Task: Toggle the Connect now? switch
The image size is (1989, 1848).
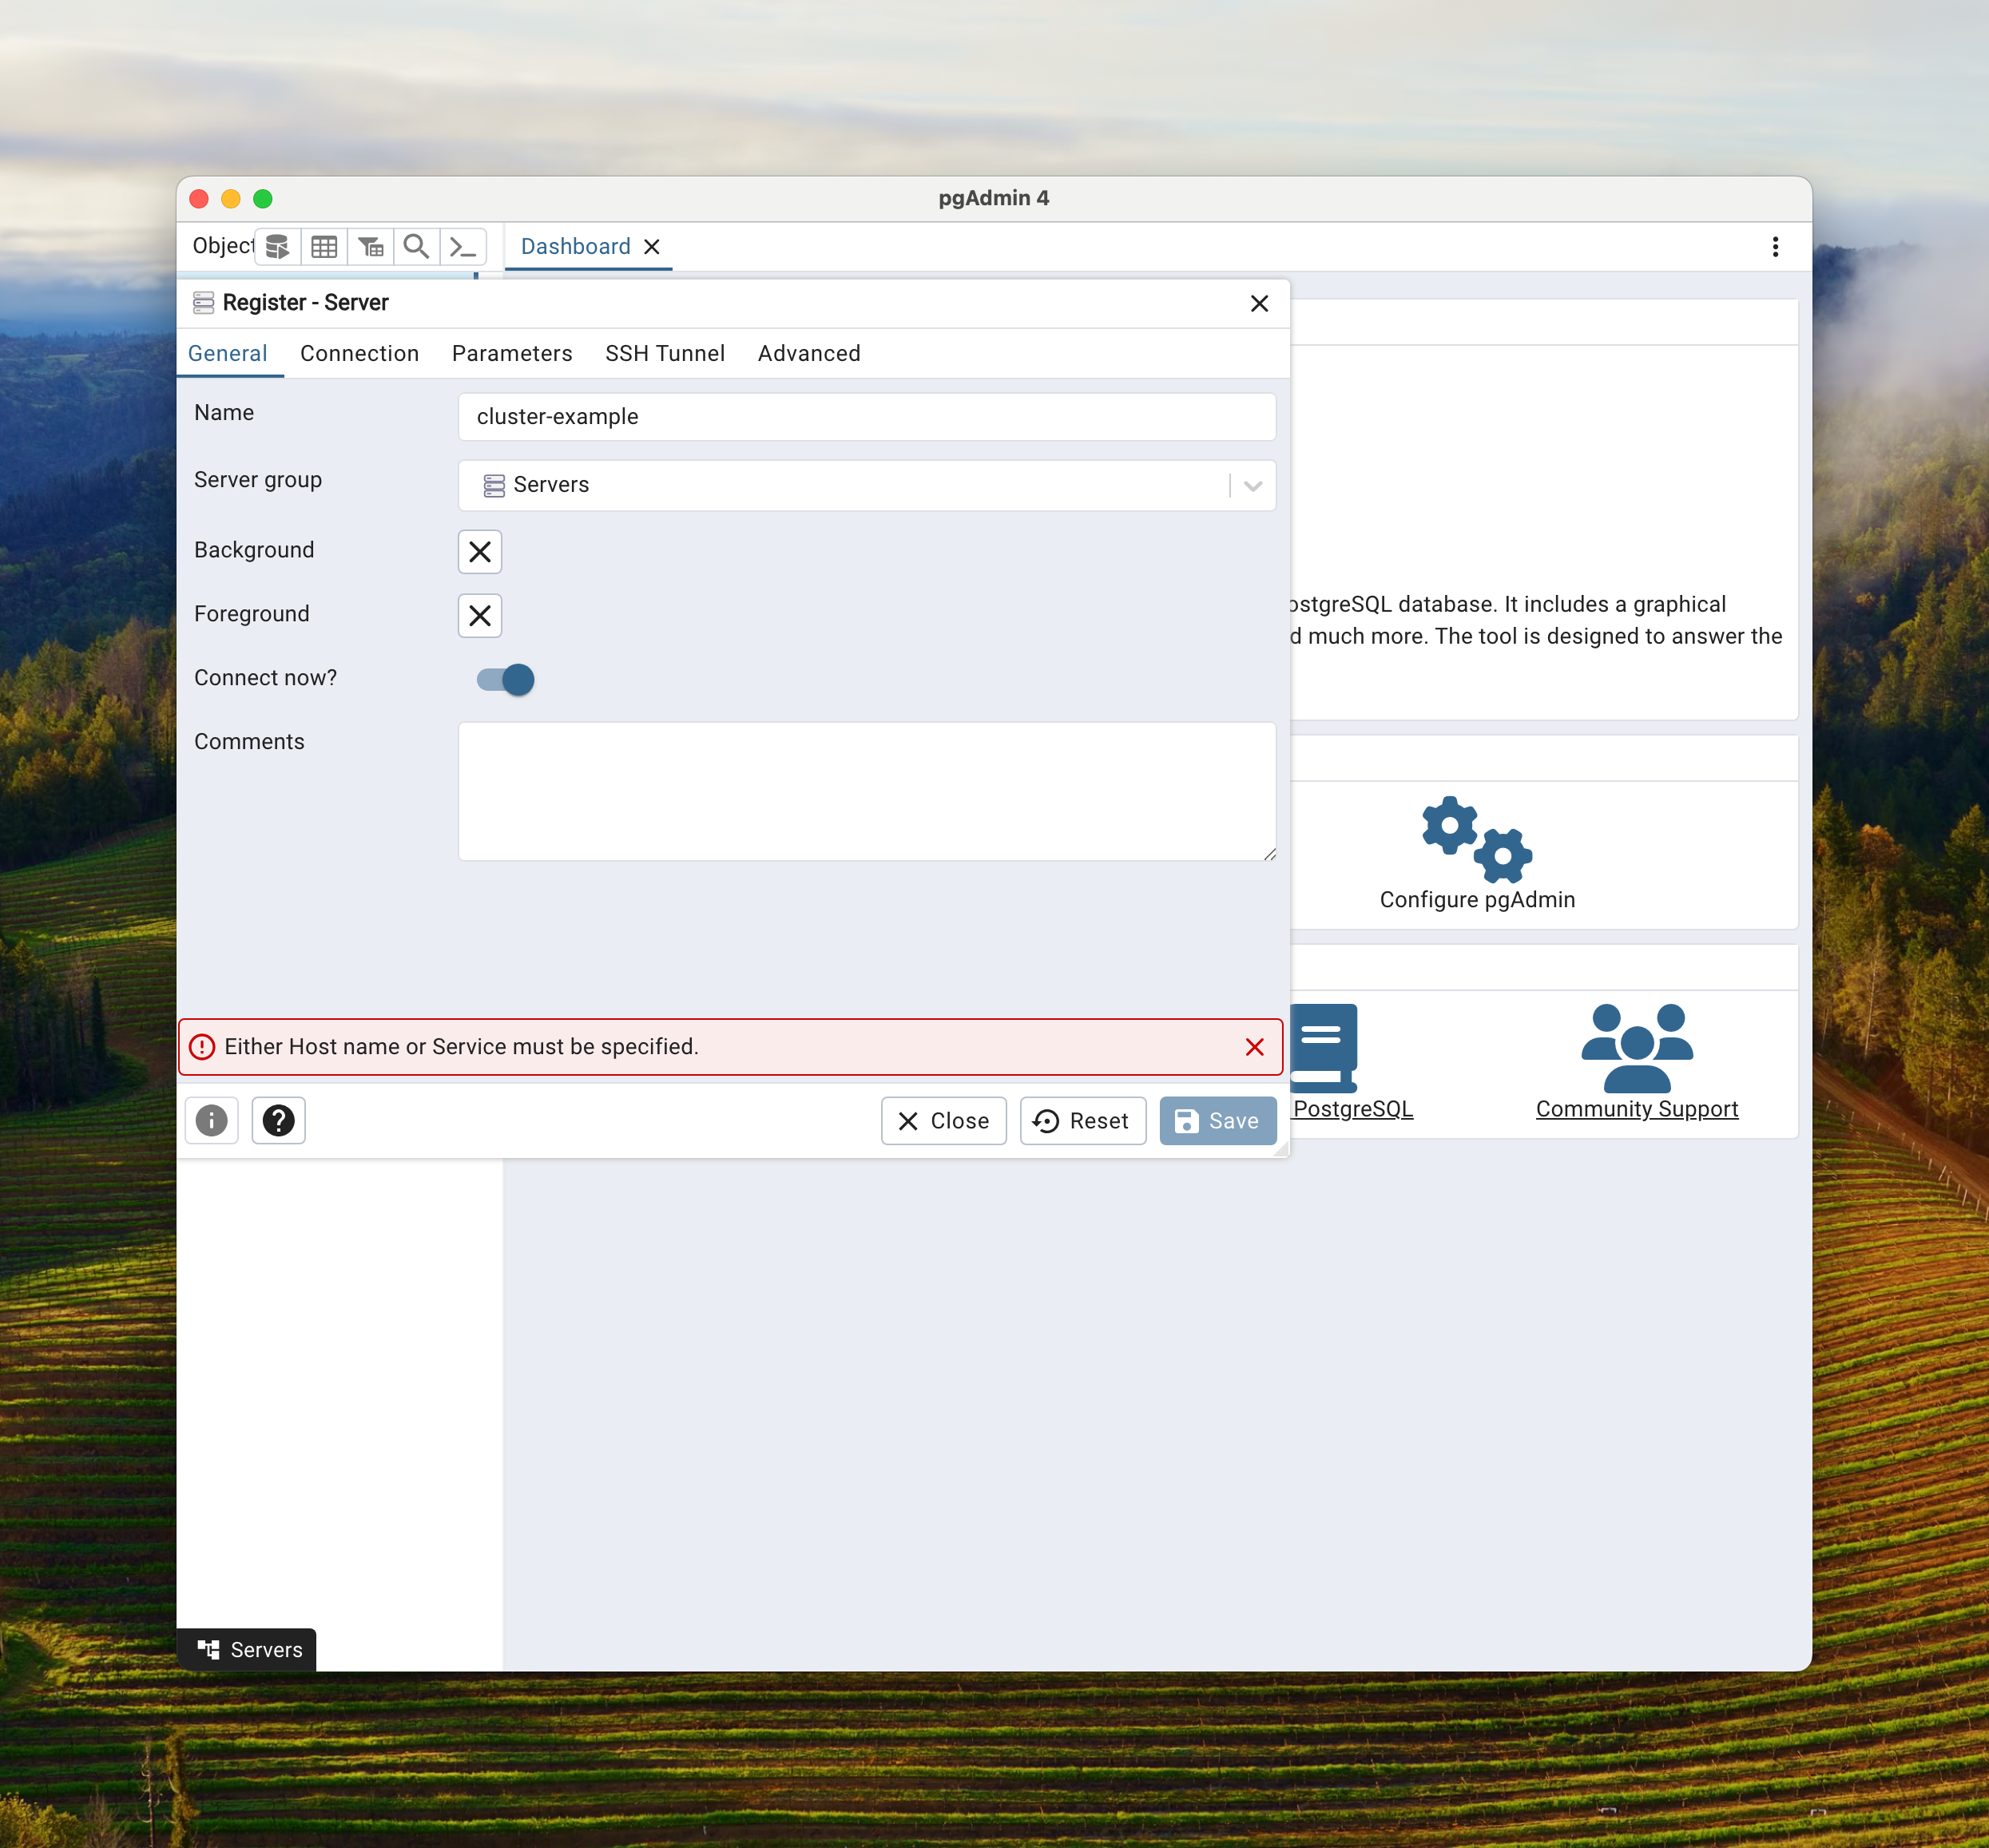Action: pos(506,680)
